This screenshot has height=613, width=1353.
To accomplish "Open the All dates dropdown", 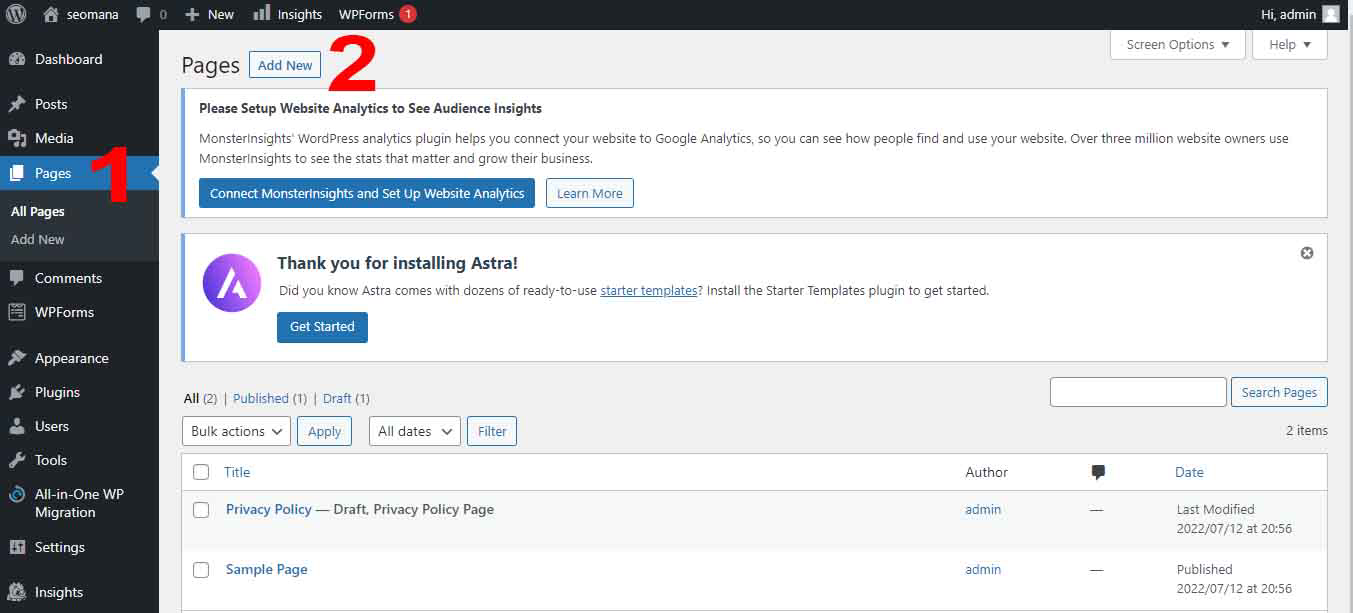I will tap(415, 431).
